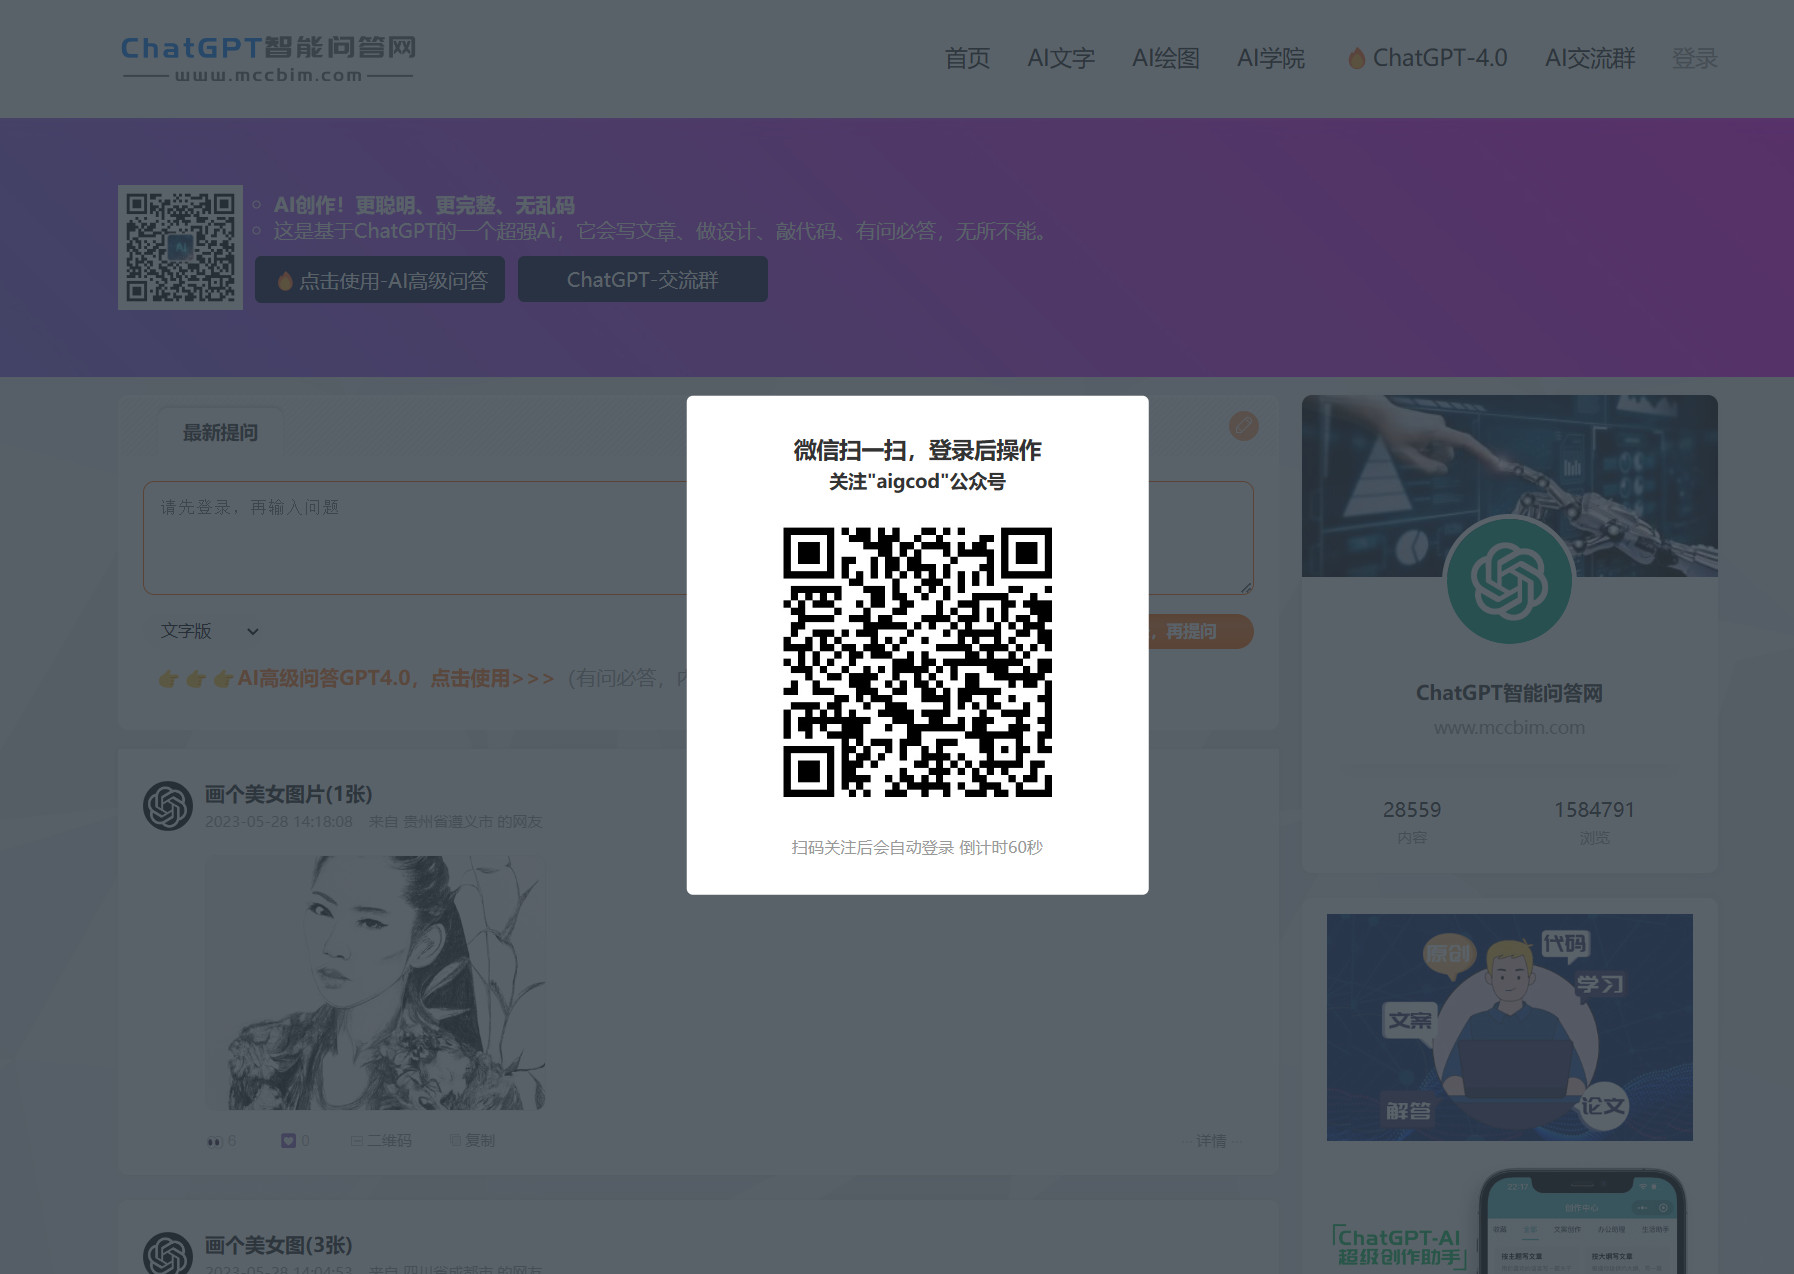Click the large WeChat login QR code

click(917, 662)
